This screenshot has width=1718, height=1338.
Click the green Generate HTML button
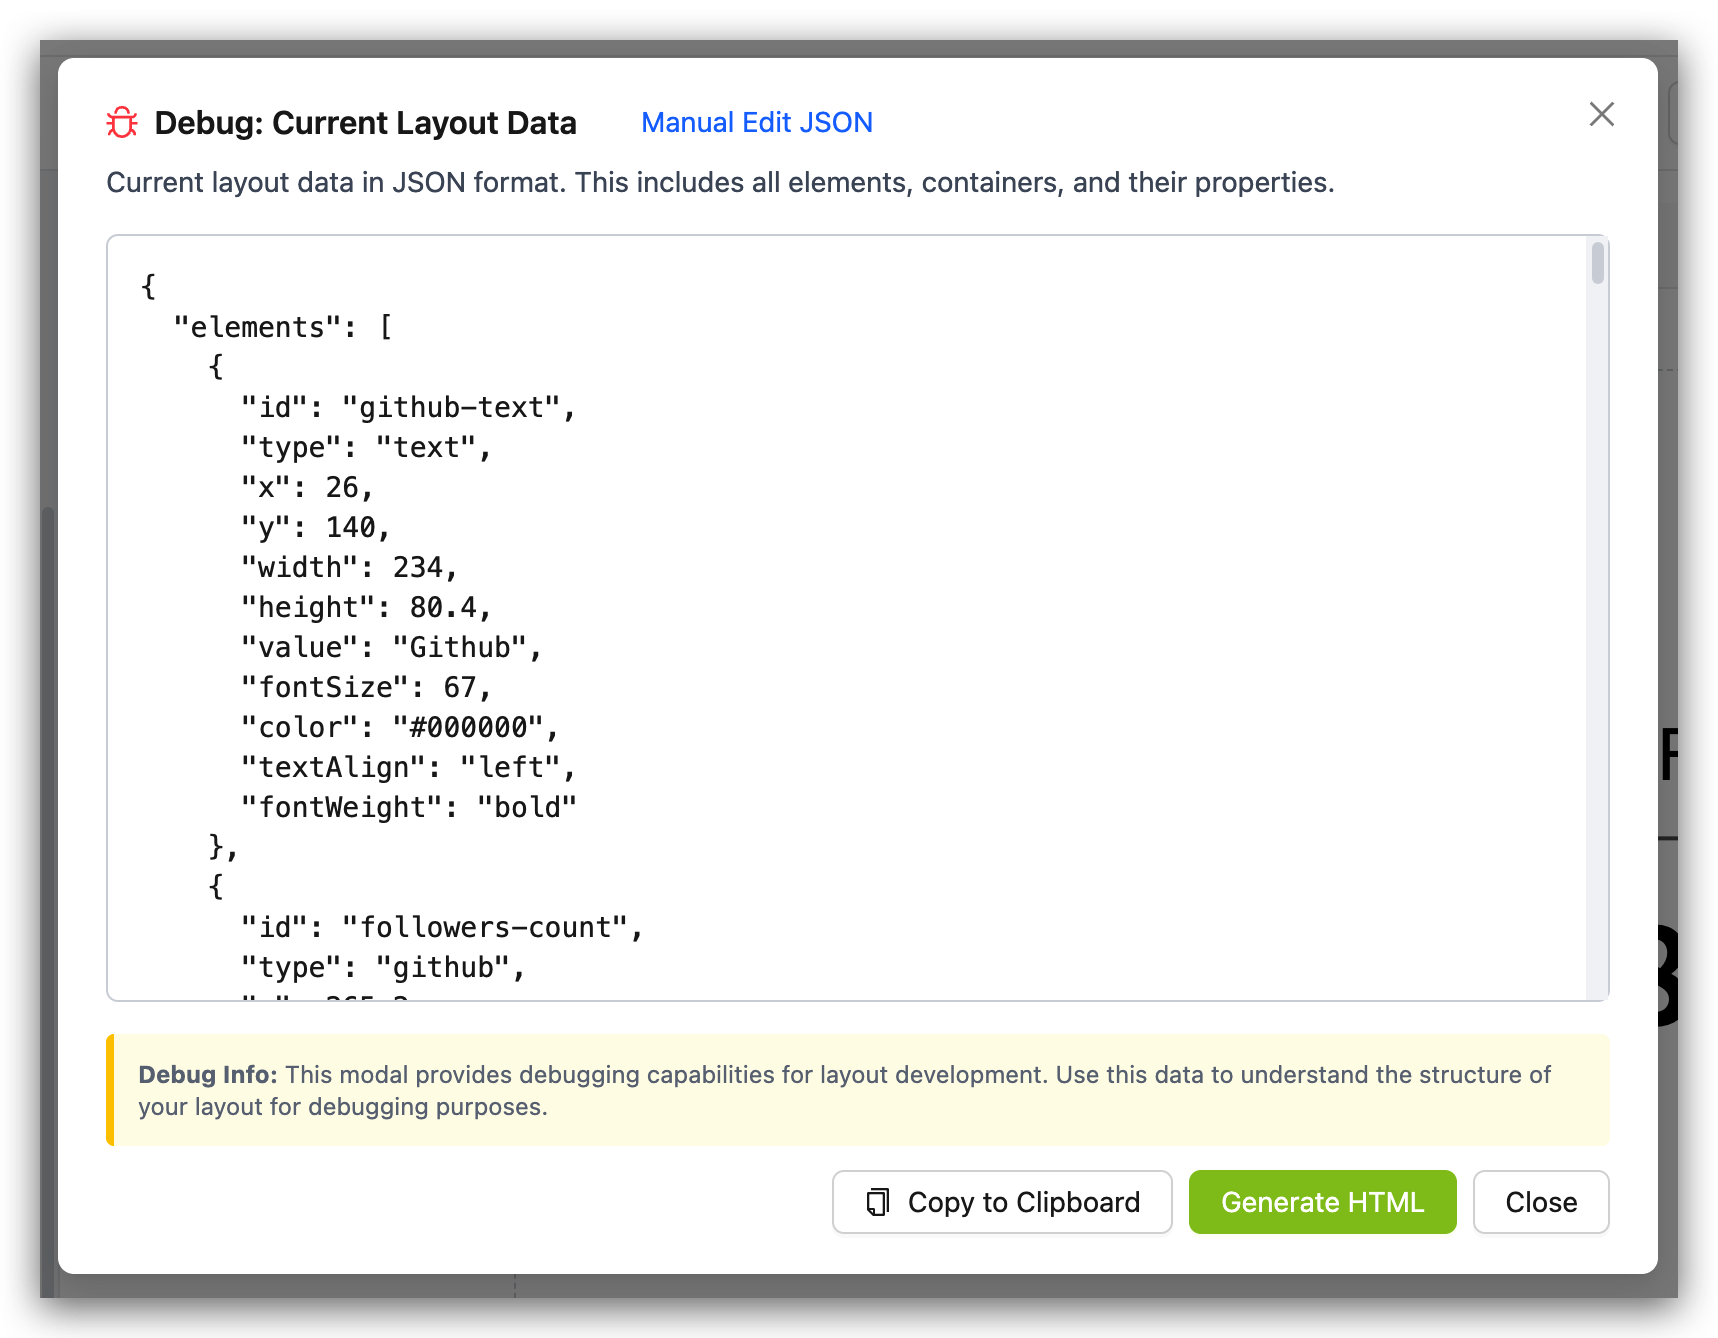click(x=1321, y=1202)
